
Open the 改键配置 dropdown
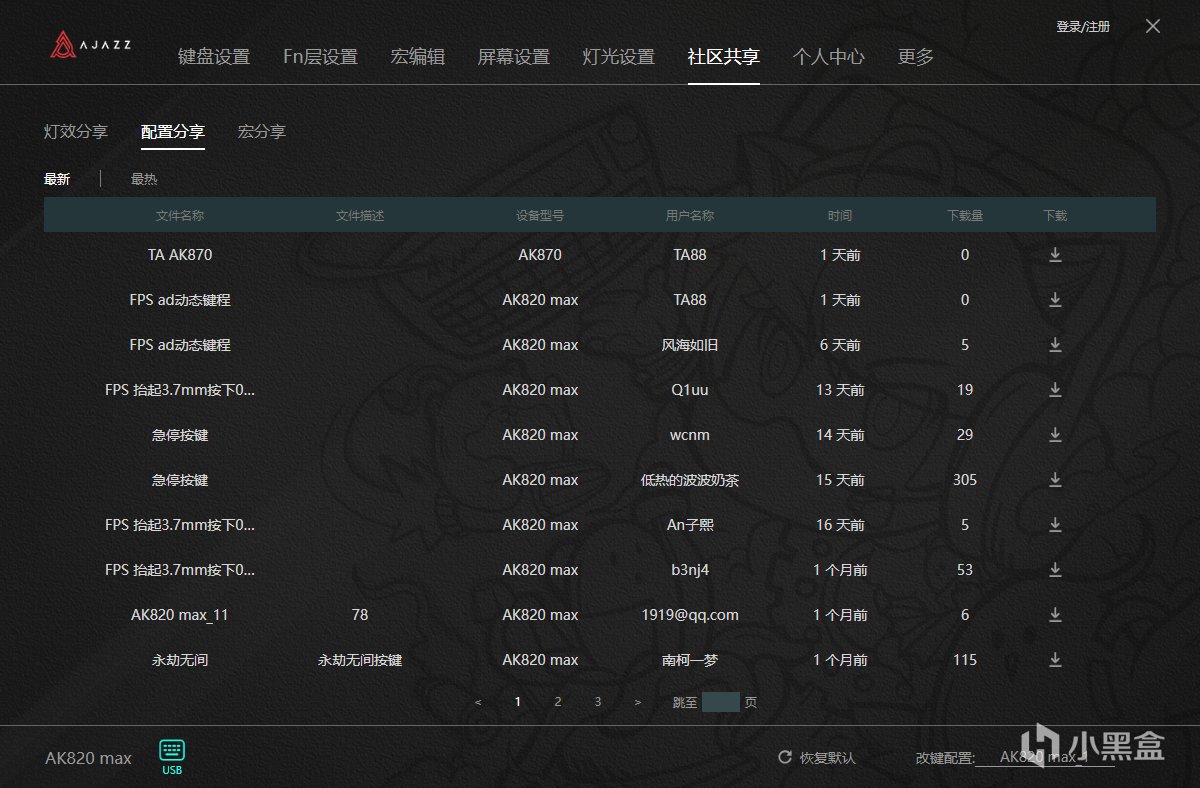coord(1045,758)
